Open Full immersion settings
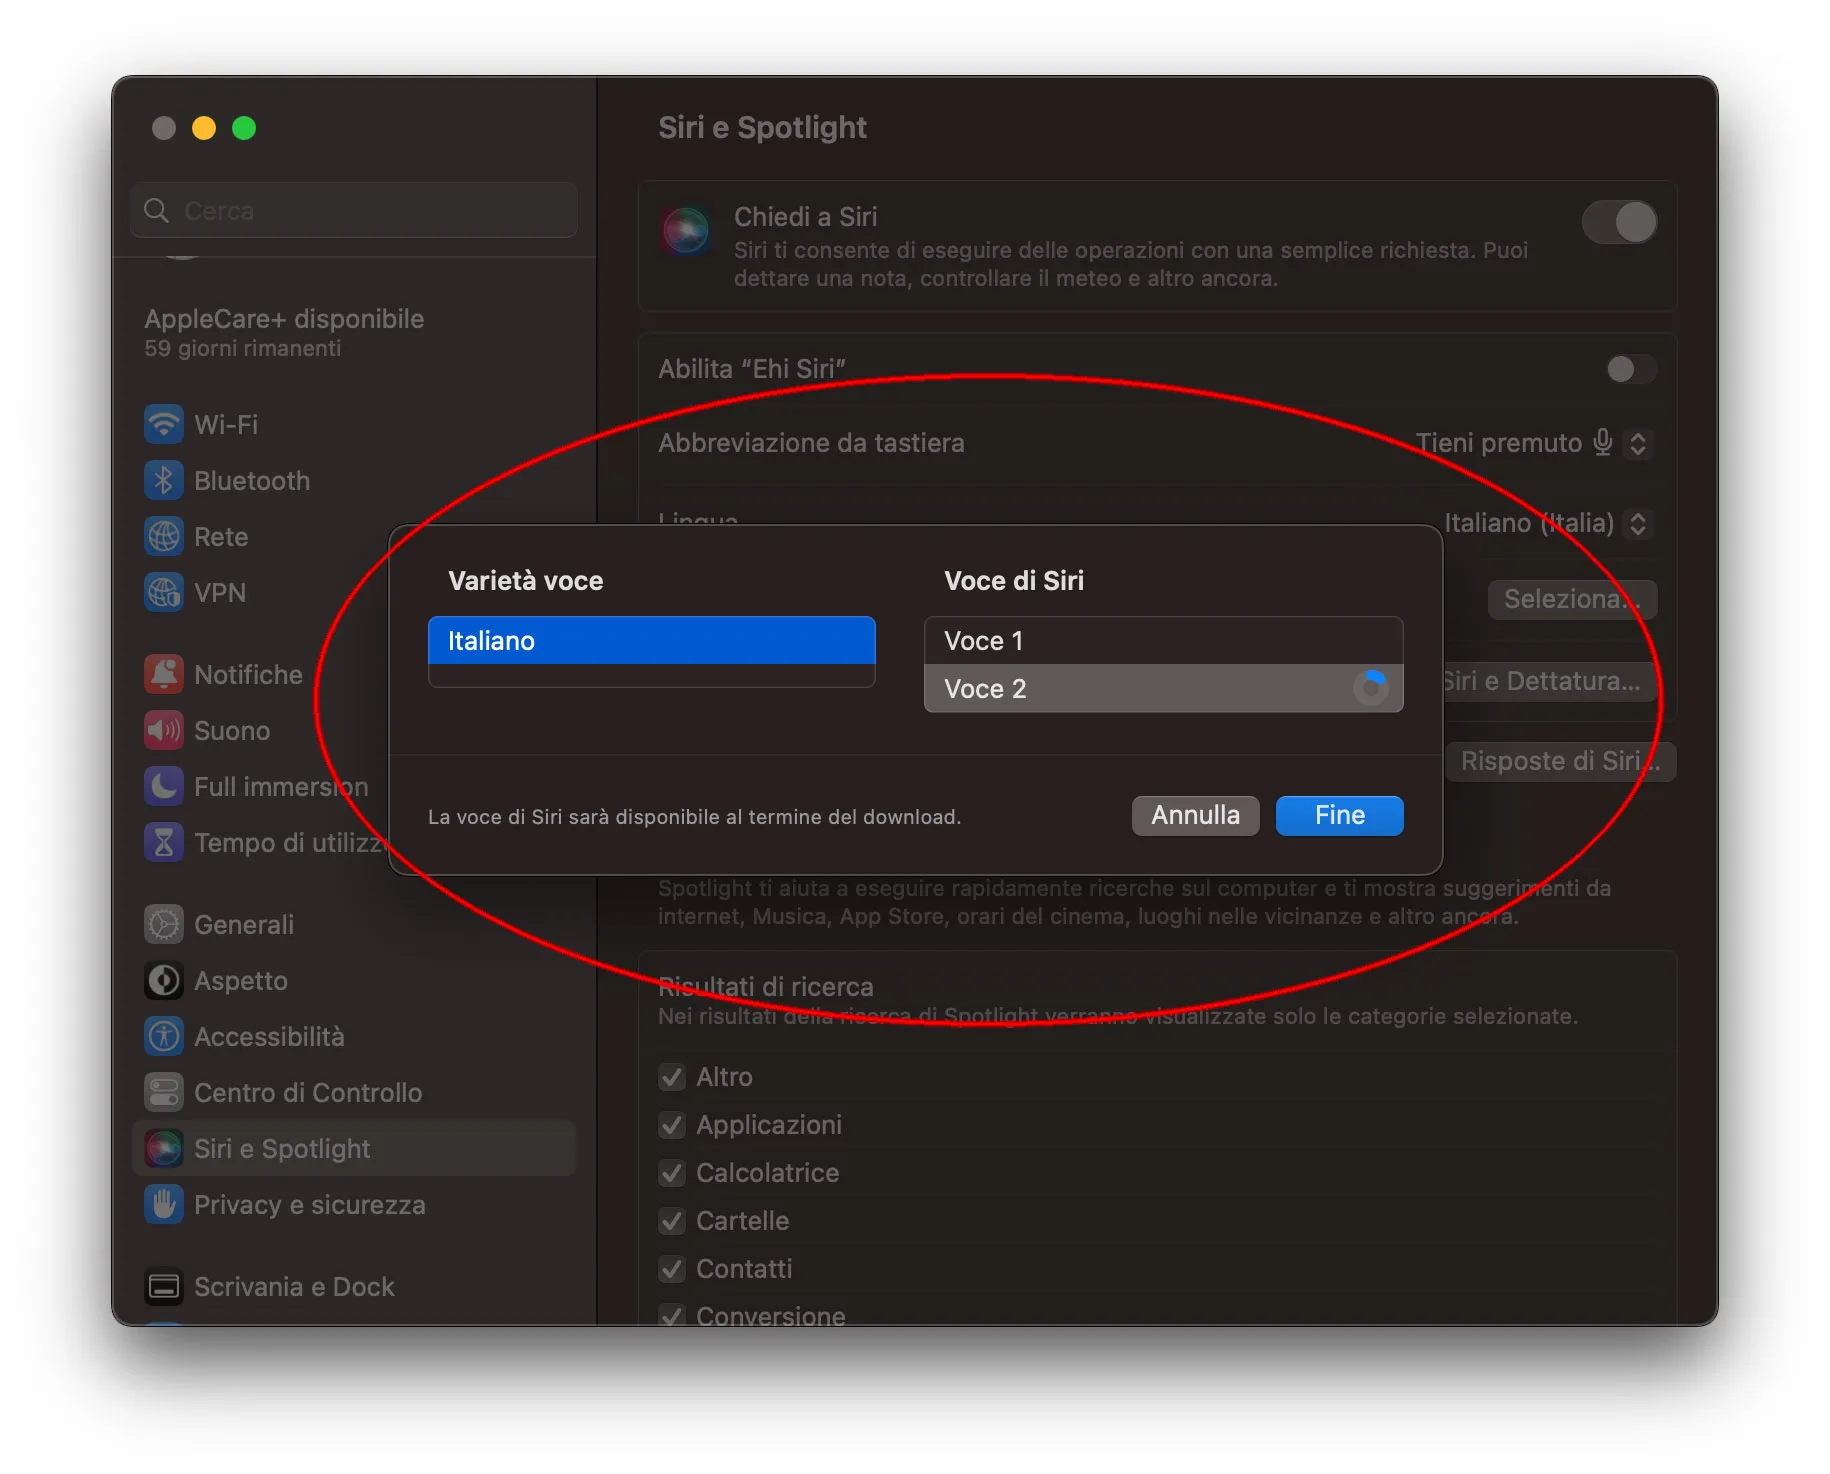Image resolution: width=1830 pixels, height=1474 pixels. coord(164,786)
